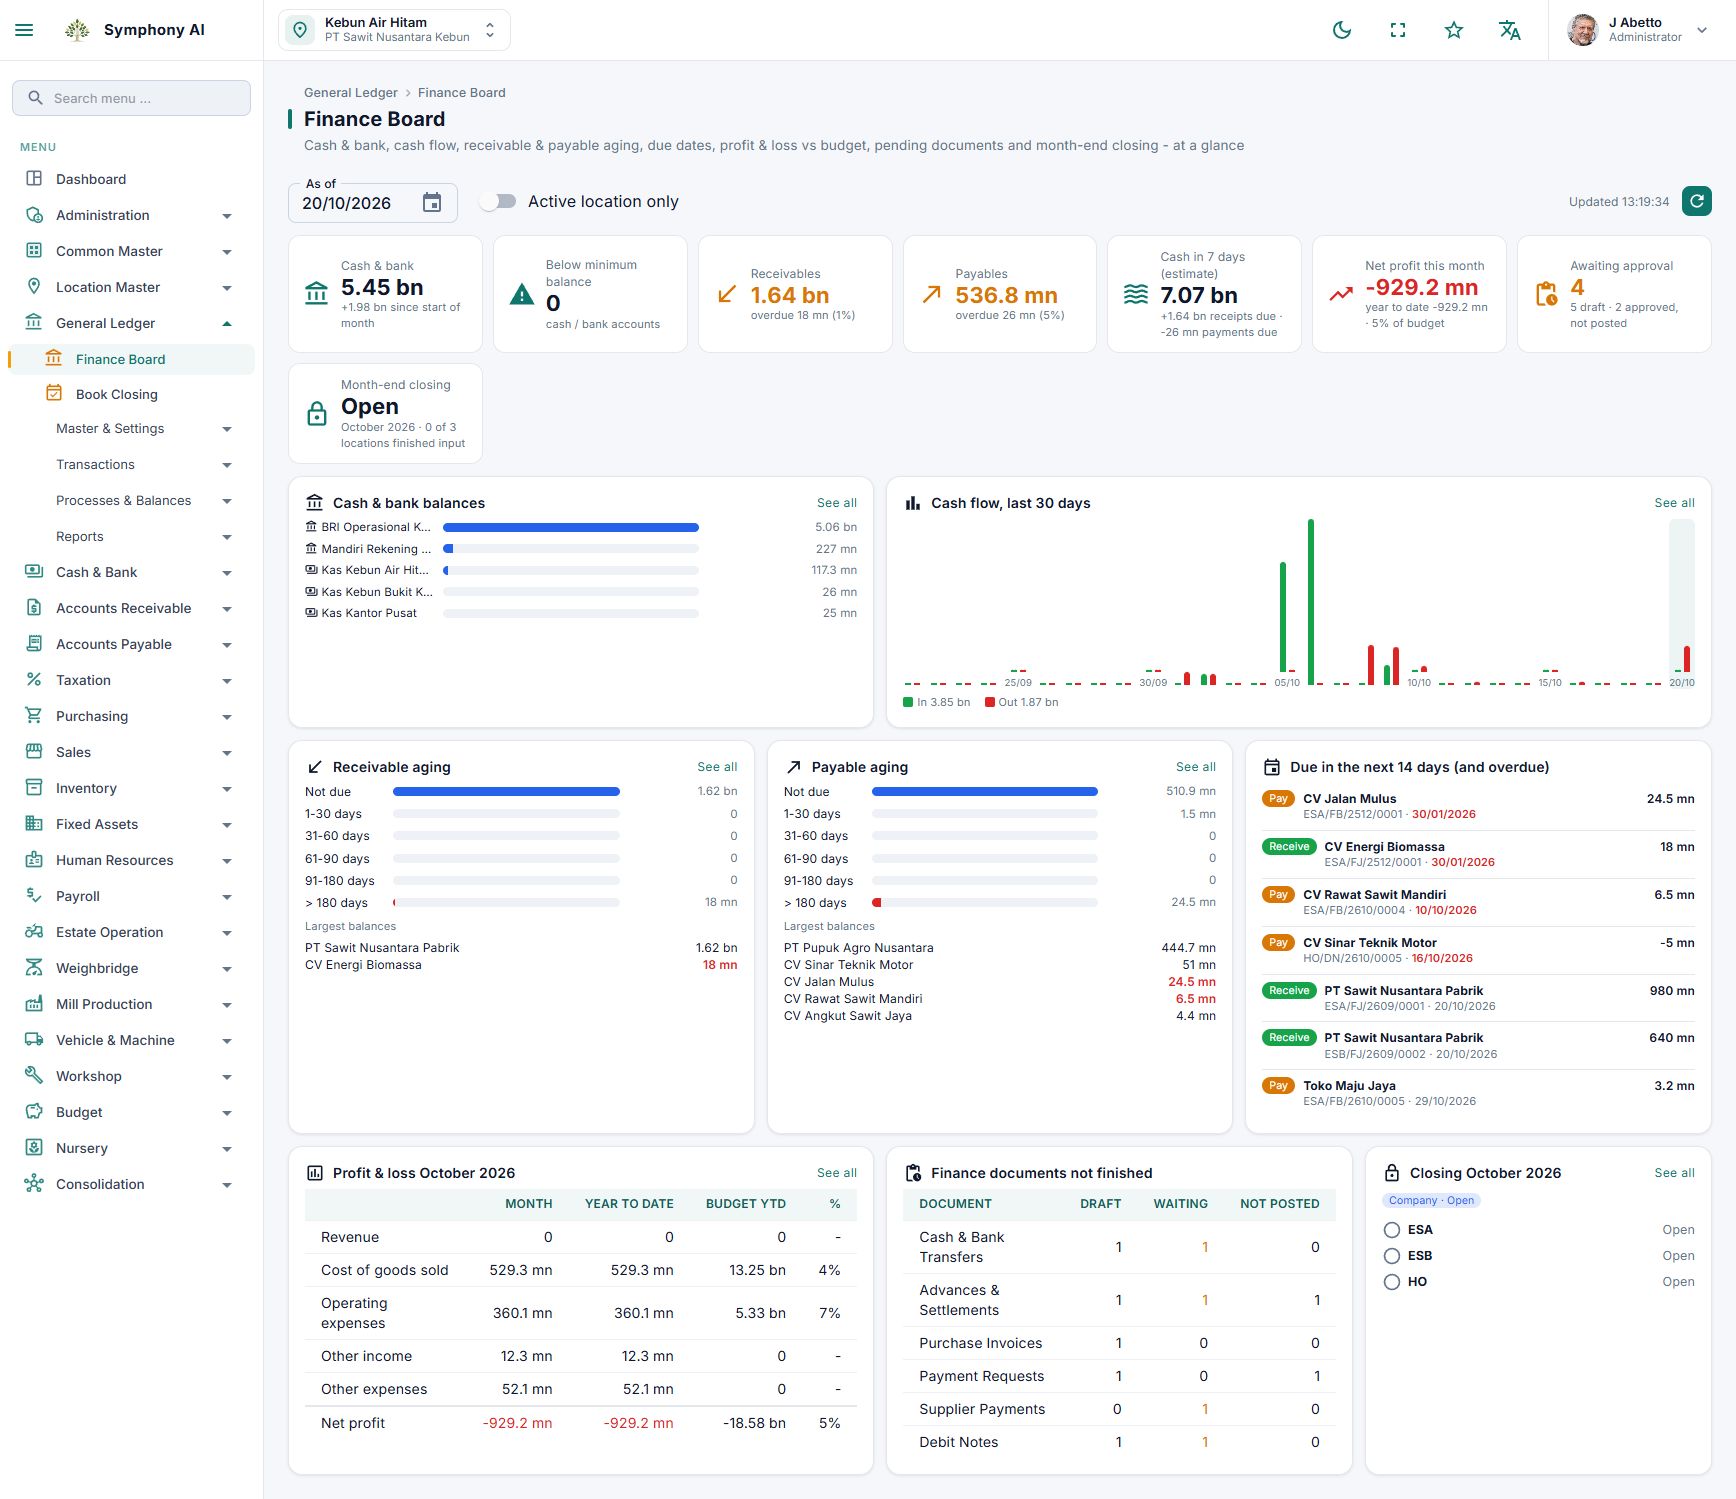Open the hamburger menu icon
1736x1499 pixels.
click(24, 30)
